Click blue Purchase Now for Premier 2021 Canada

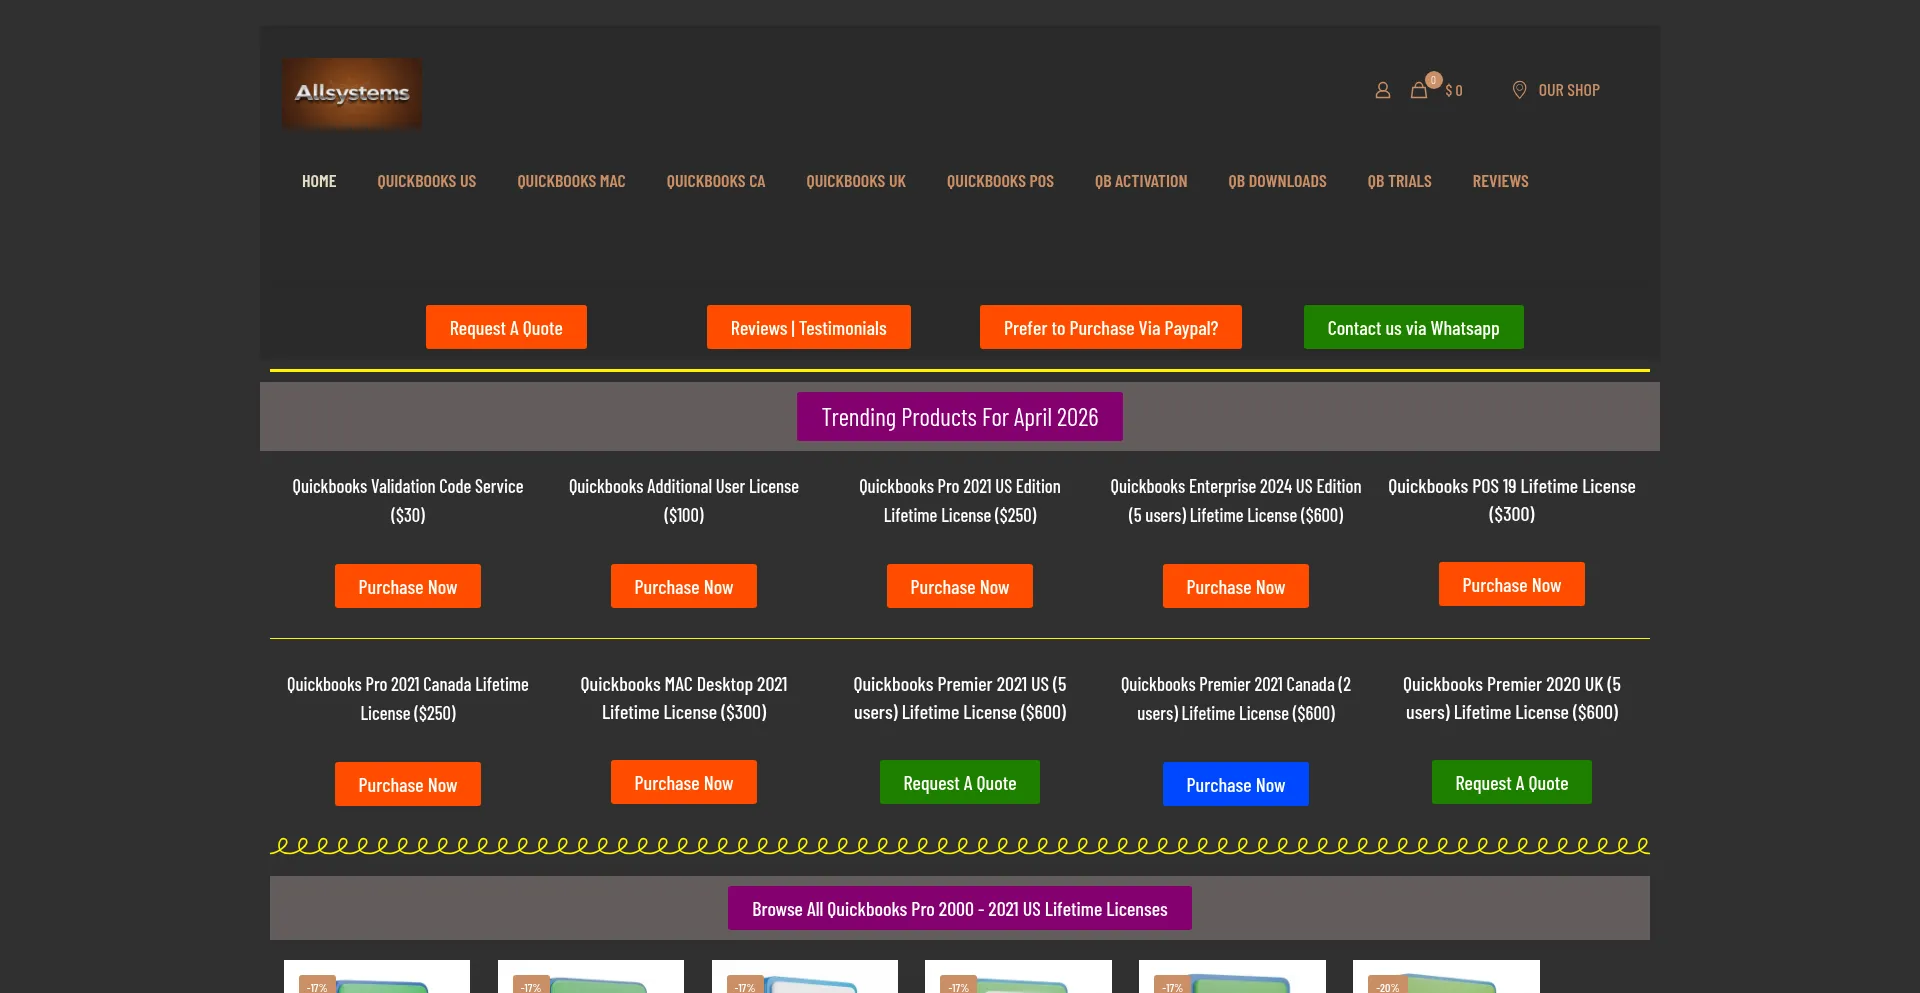pos(1236,784)
